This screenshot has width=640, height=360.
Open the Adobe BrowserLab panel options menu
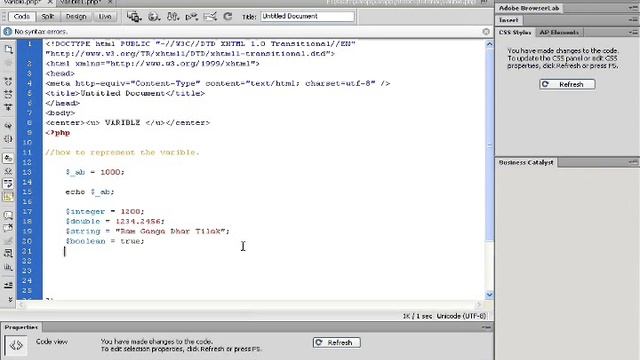click(x=634, y=8)
